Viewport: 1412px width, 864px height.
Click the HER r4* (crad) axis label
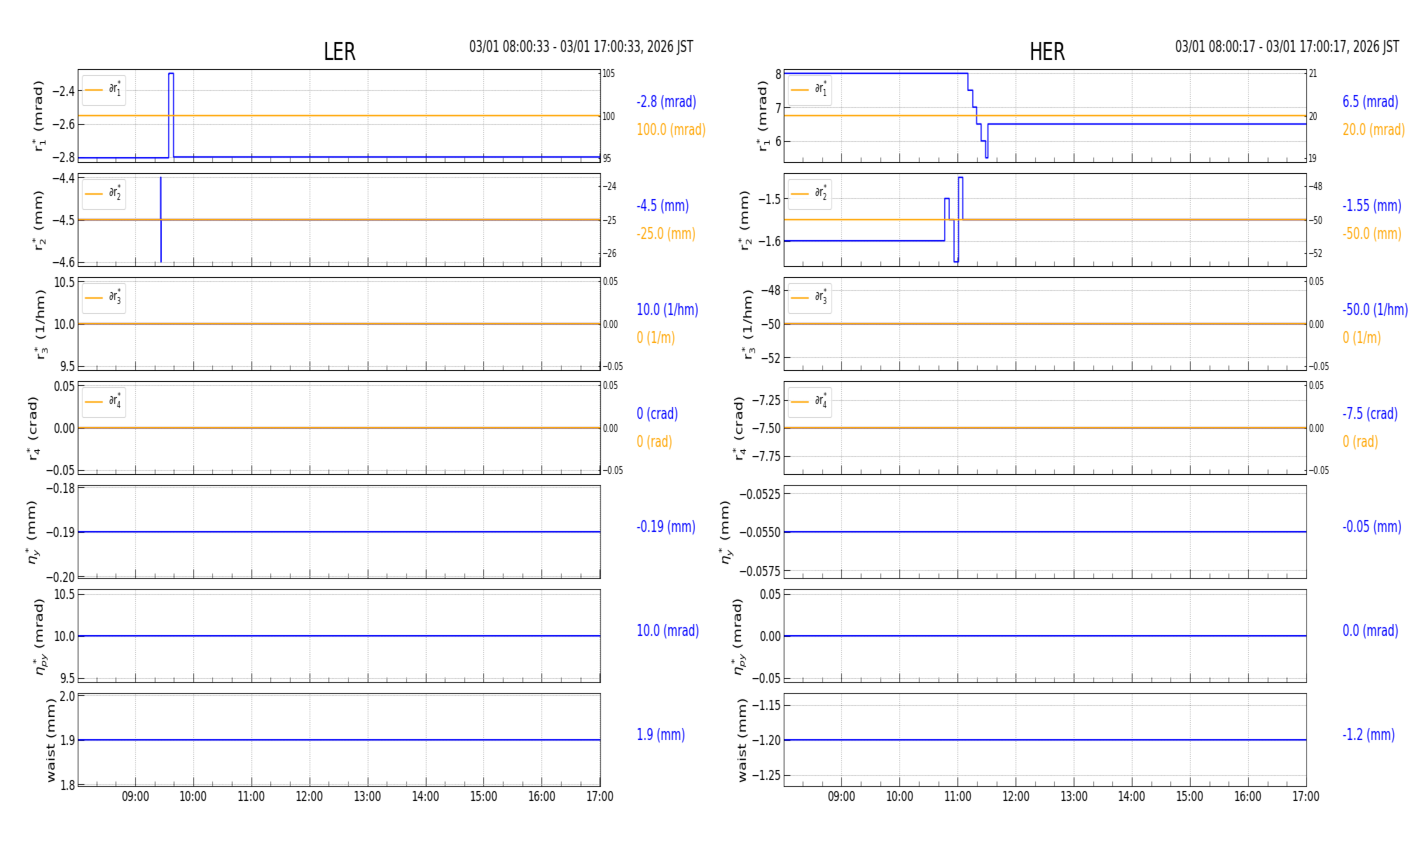pos(738,428)
